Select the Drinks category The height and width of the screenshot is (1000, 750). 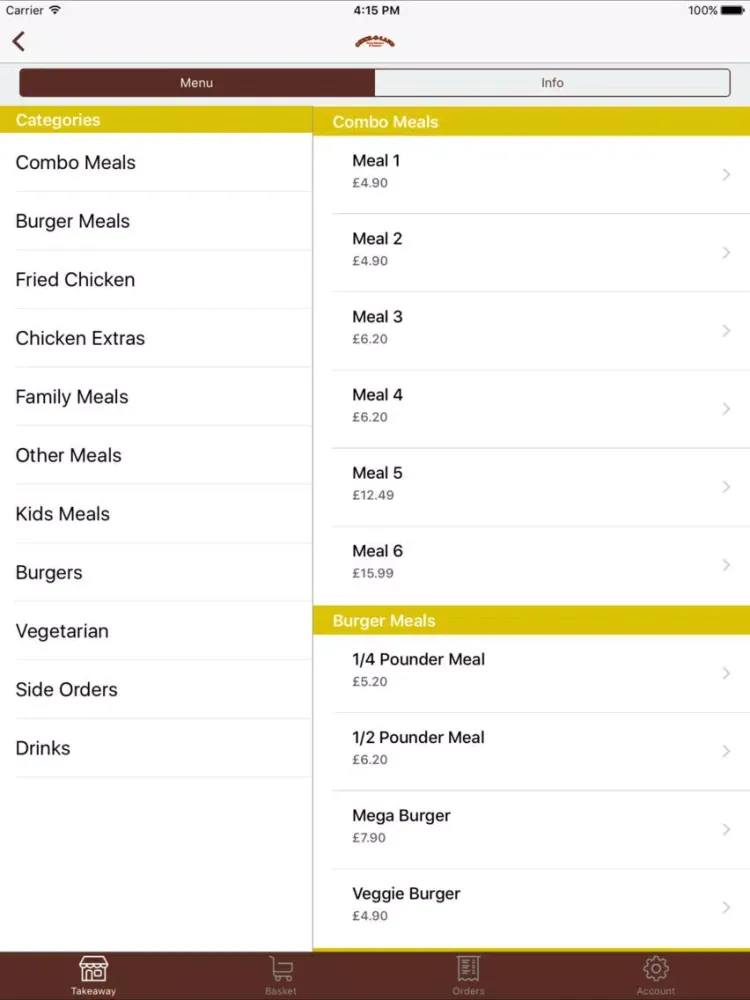click(x=156, y=748)
